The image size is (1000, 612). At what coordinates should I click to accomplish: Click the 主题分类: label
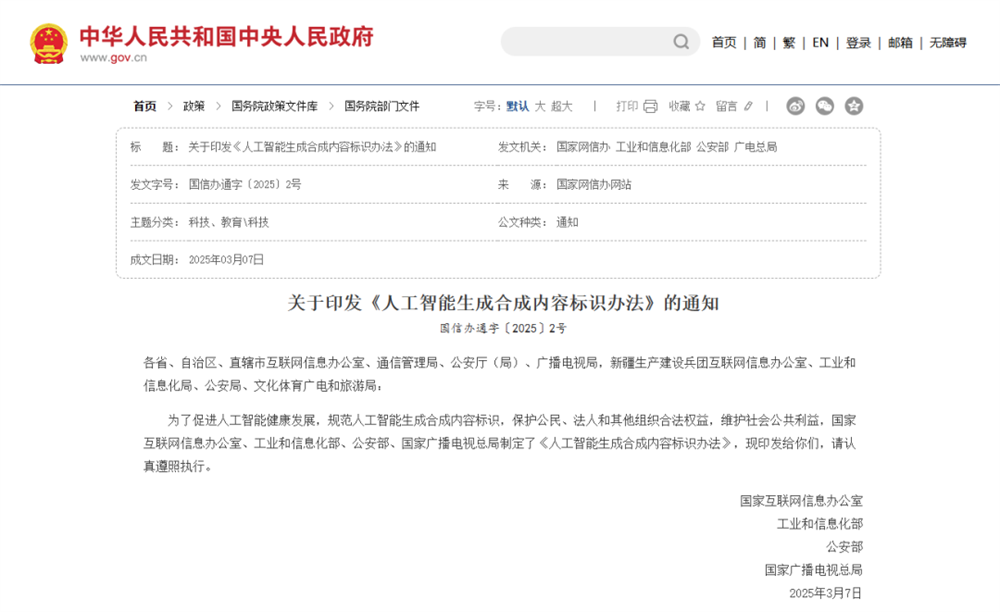(155, 222)
